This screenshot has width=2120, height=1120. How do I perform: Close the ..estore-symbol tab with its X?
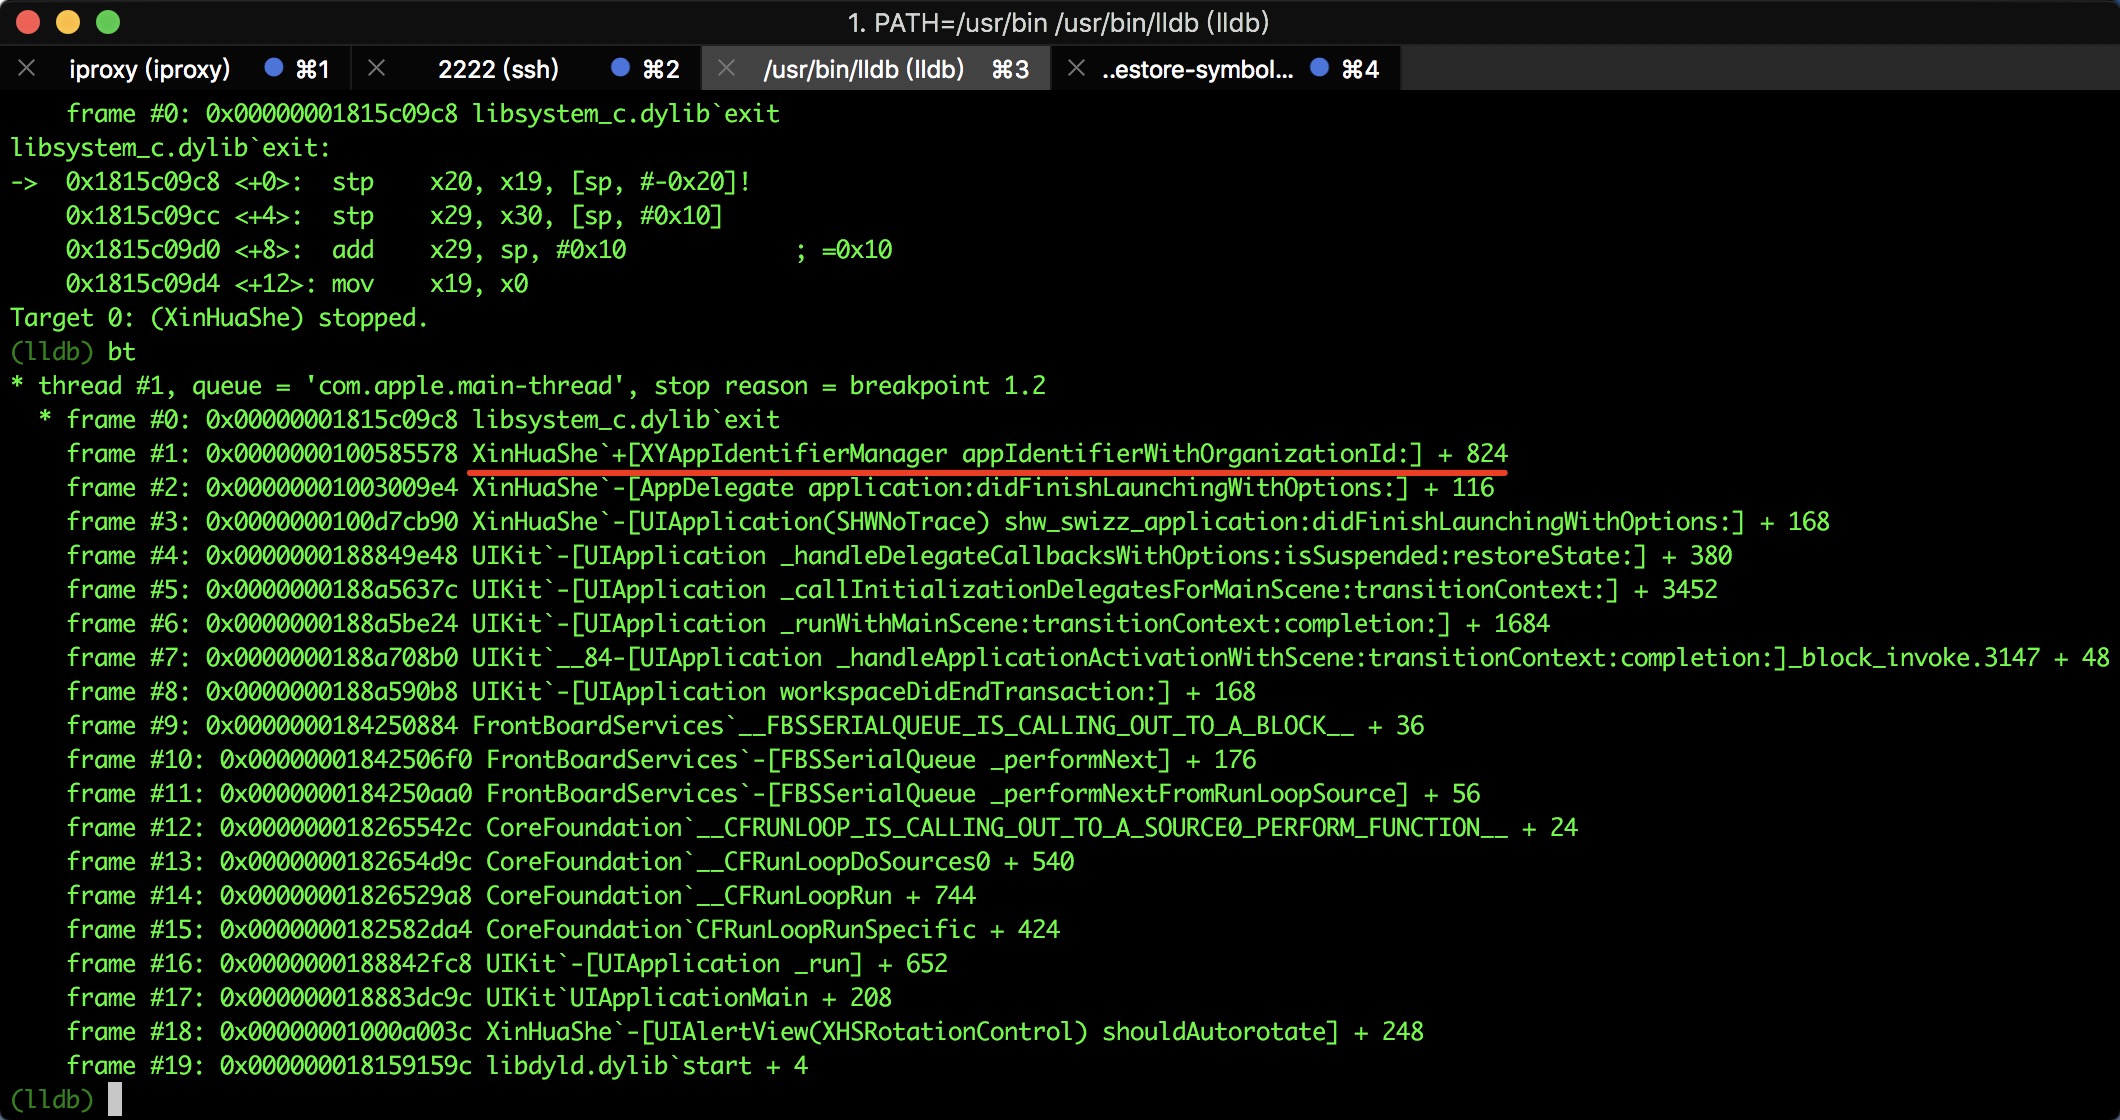(1076, 68)
